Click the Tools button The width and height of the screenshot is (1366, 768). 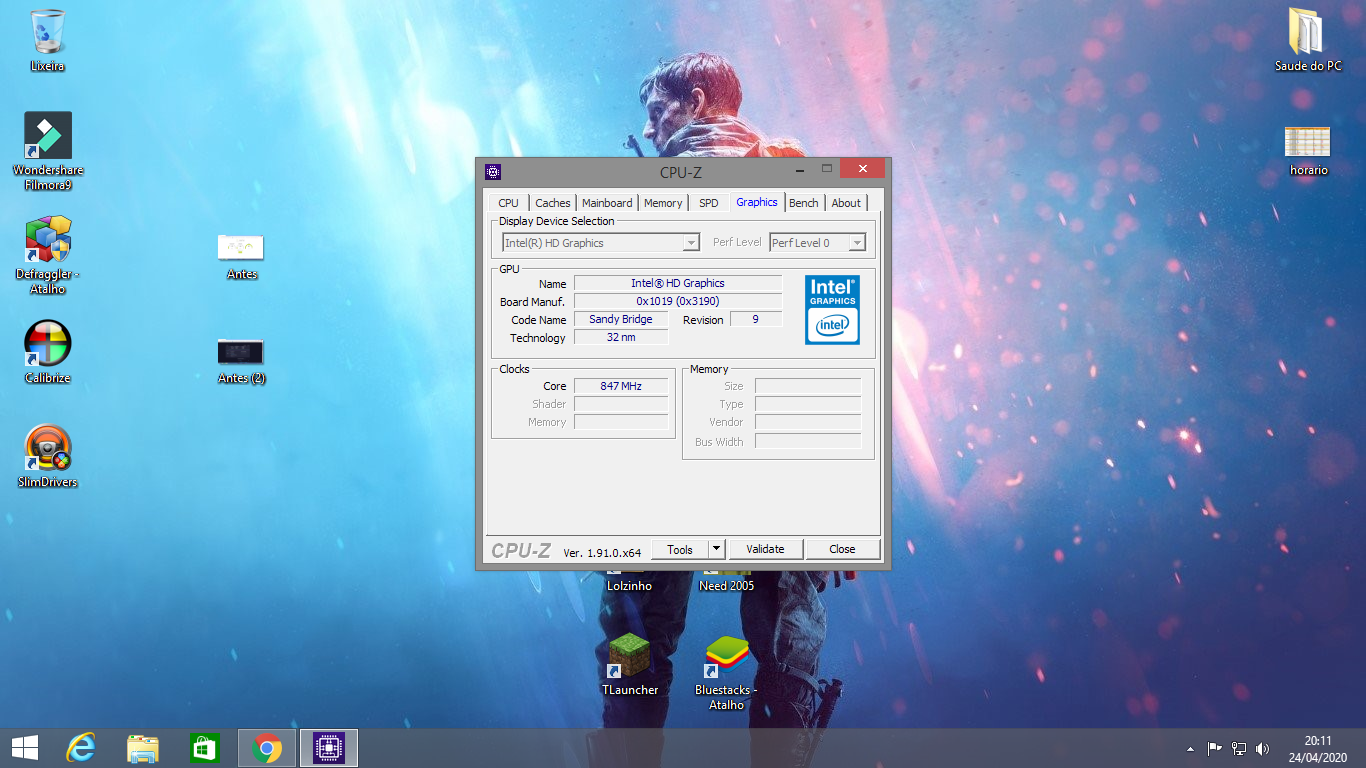(680, 549)
